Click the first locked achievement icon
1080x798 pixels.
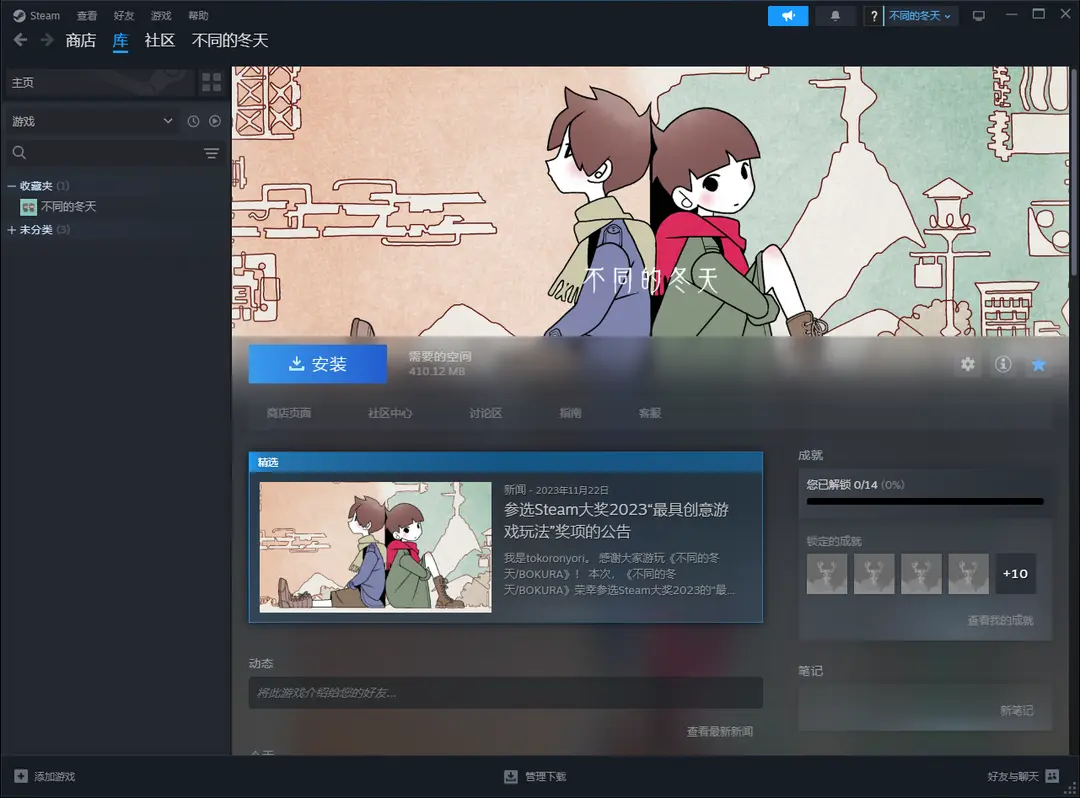coord(827,574)
